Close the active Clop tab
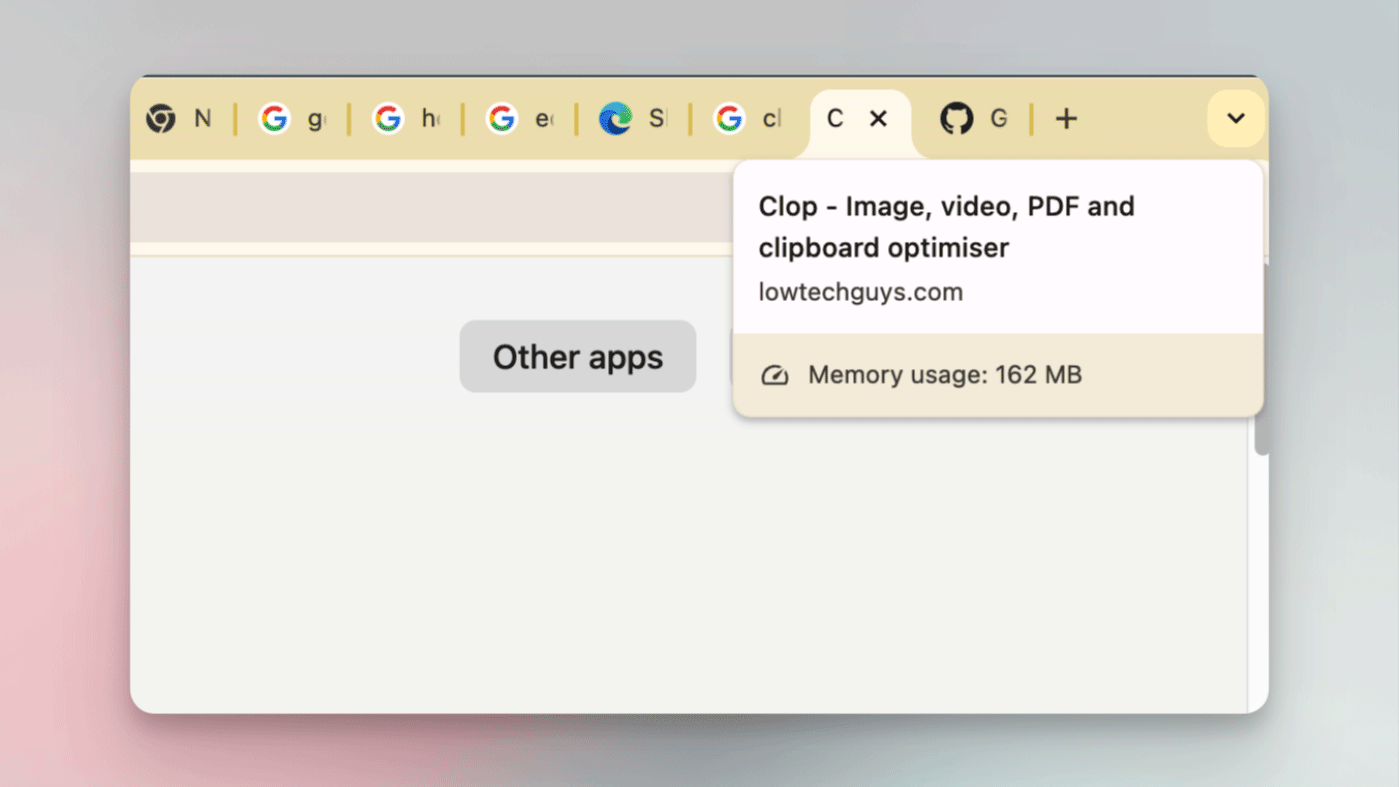This screenshot has width=1399, height=787. pos(878,119)
